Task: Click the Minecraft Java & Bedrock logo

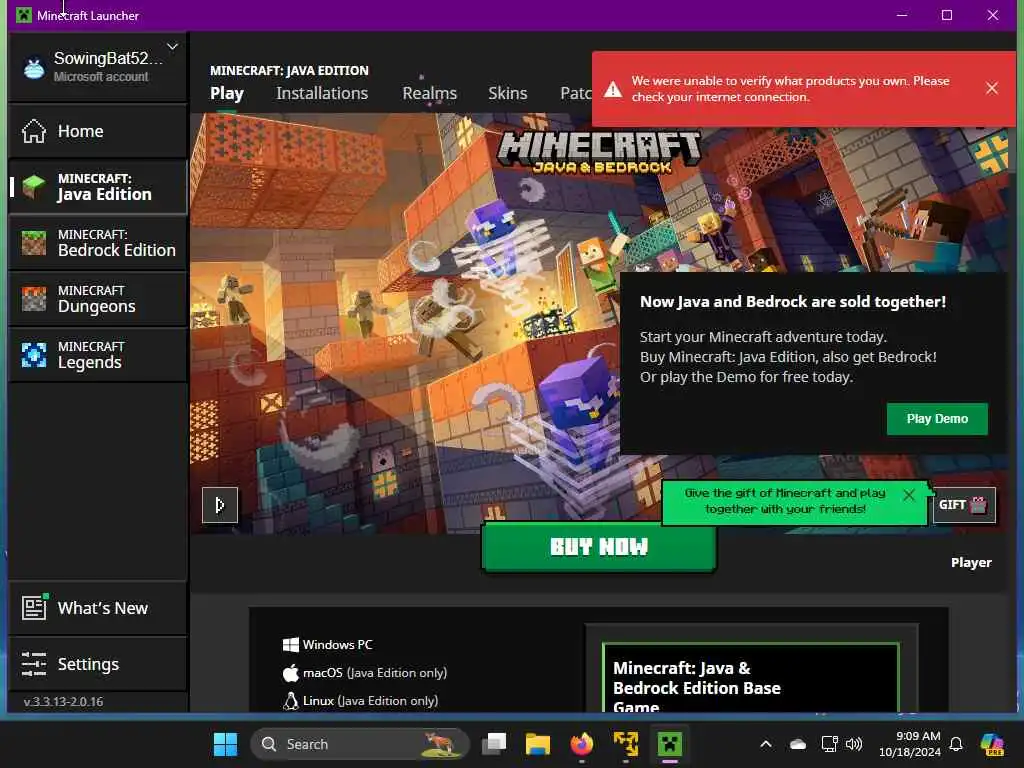Action: [x=599, y=152]
